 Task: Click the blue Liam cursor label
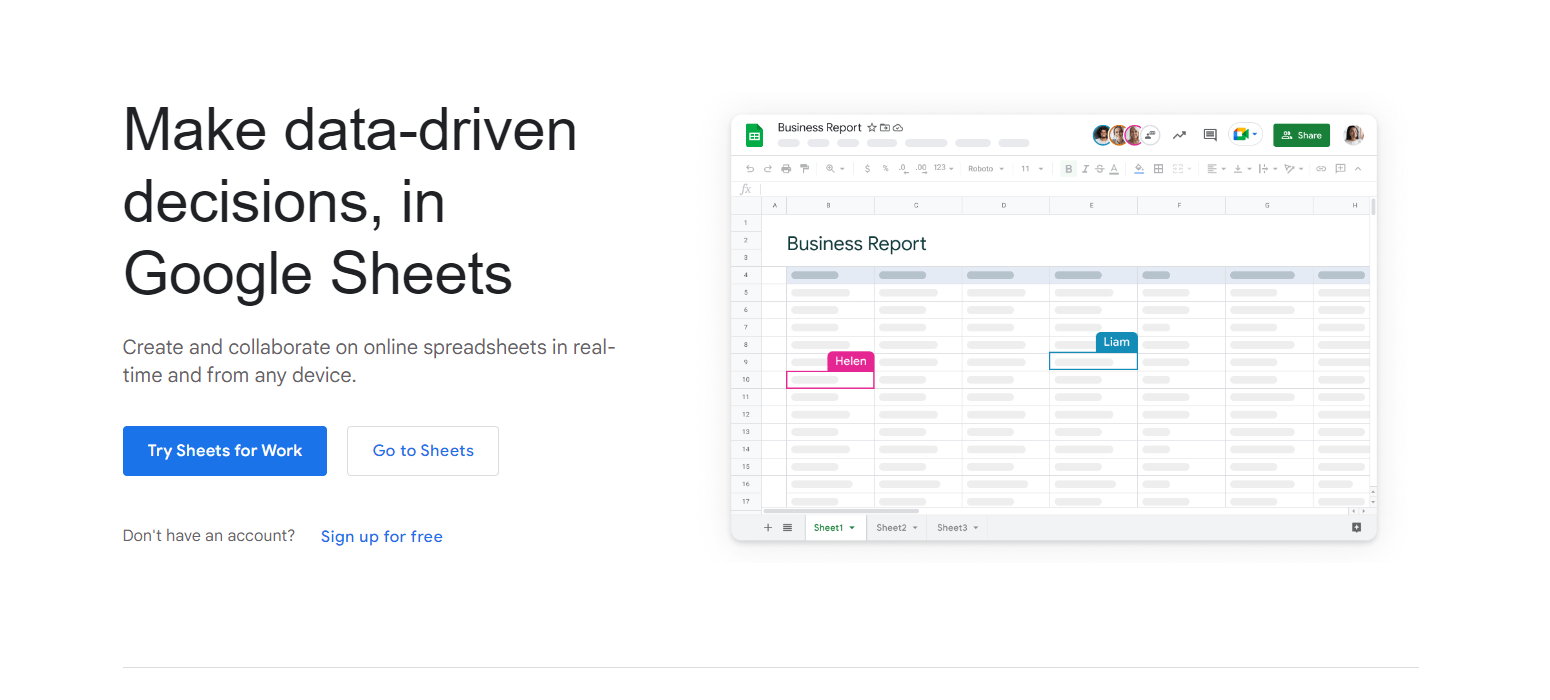[x=1116, y=342]
